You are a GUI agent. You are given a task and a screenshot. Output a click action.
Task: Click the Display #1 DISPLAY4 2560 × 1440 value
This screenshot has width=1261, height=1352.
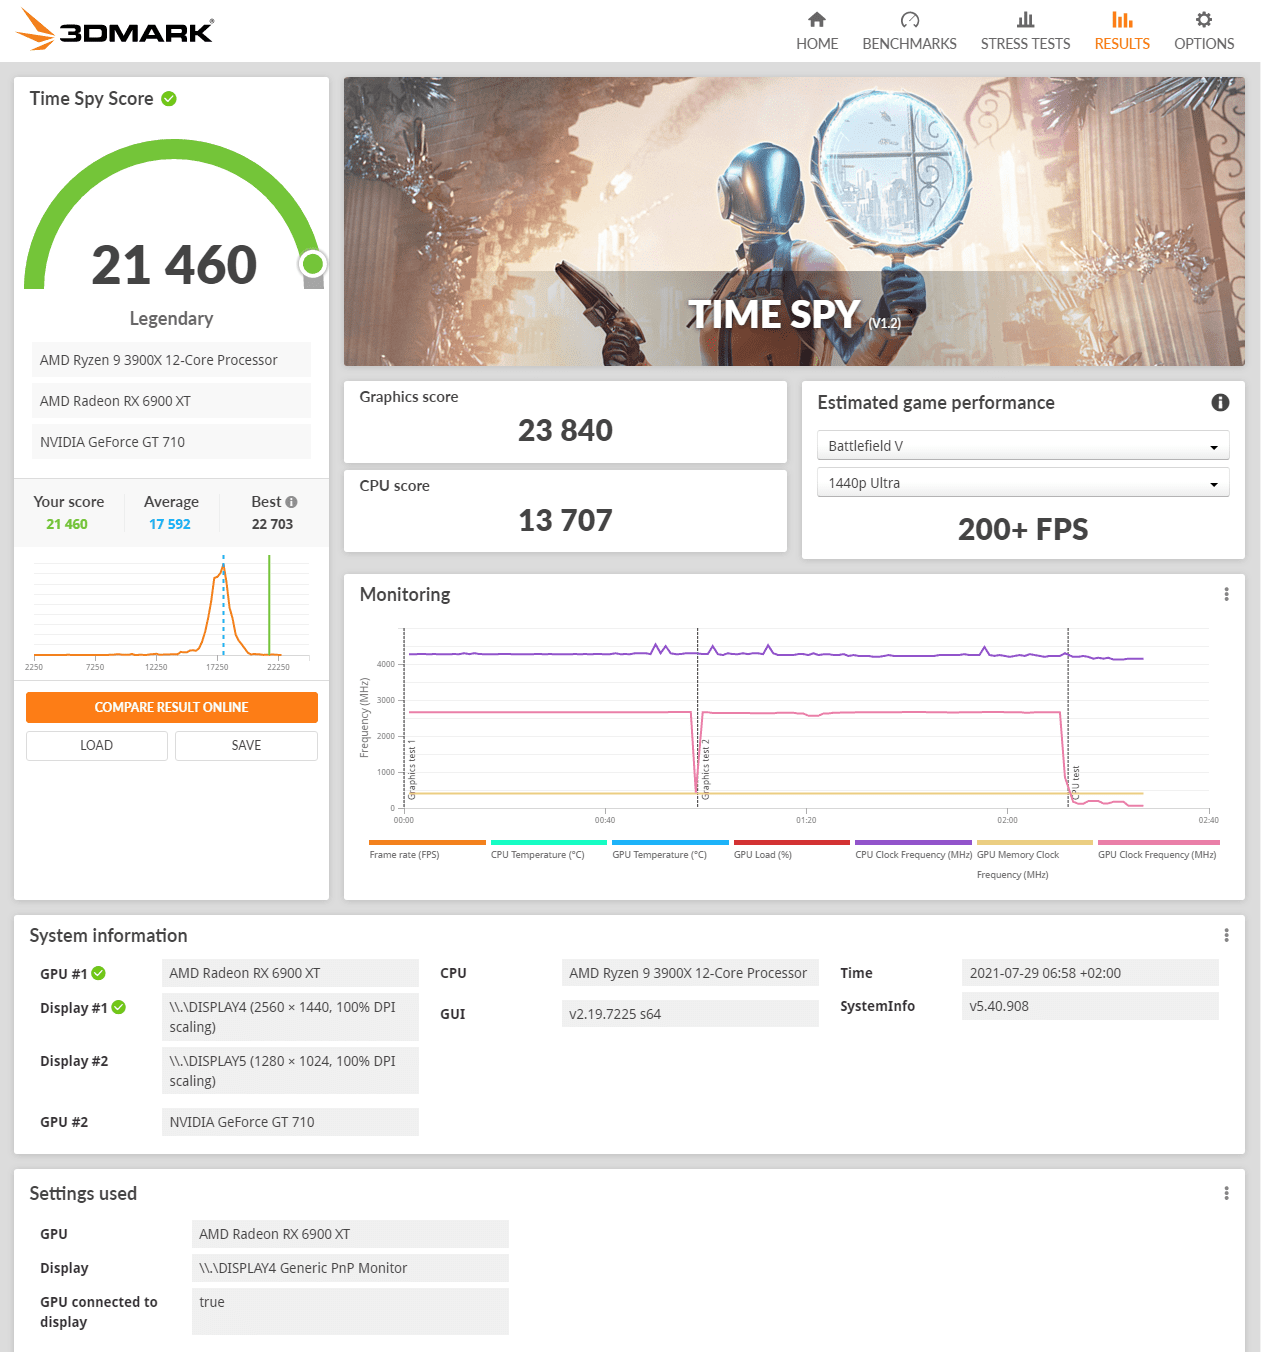(290, 1017)
